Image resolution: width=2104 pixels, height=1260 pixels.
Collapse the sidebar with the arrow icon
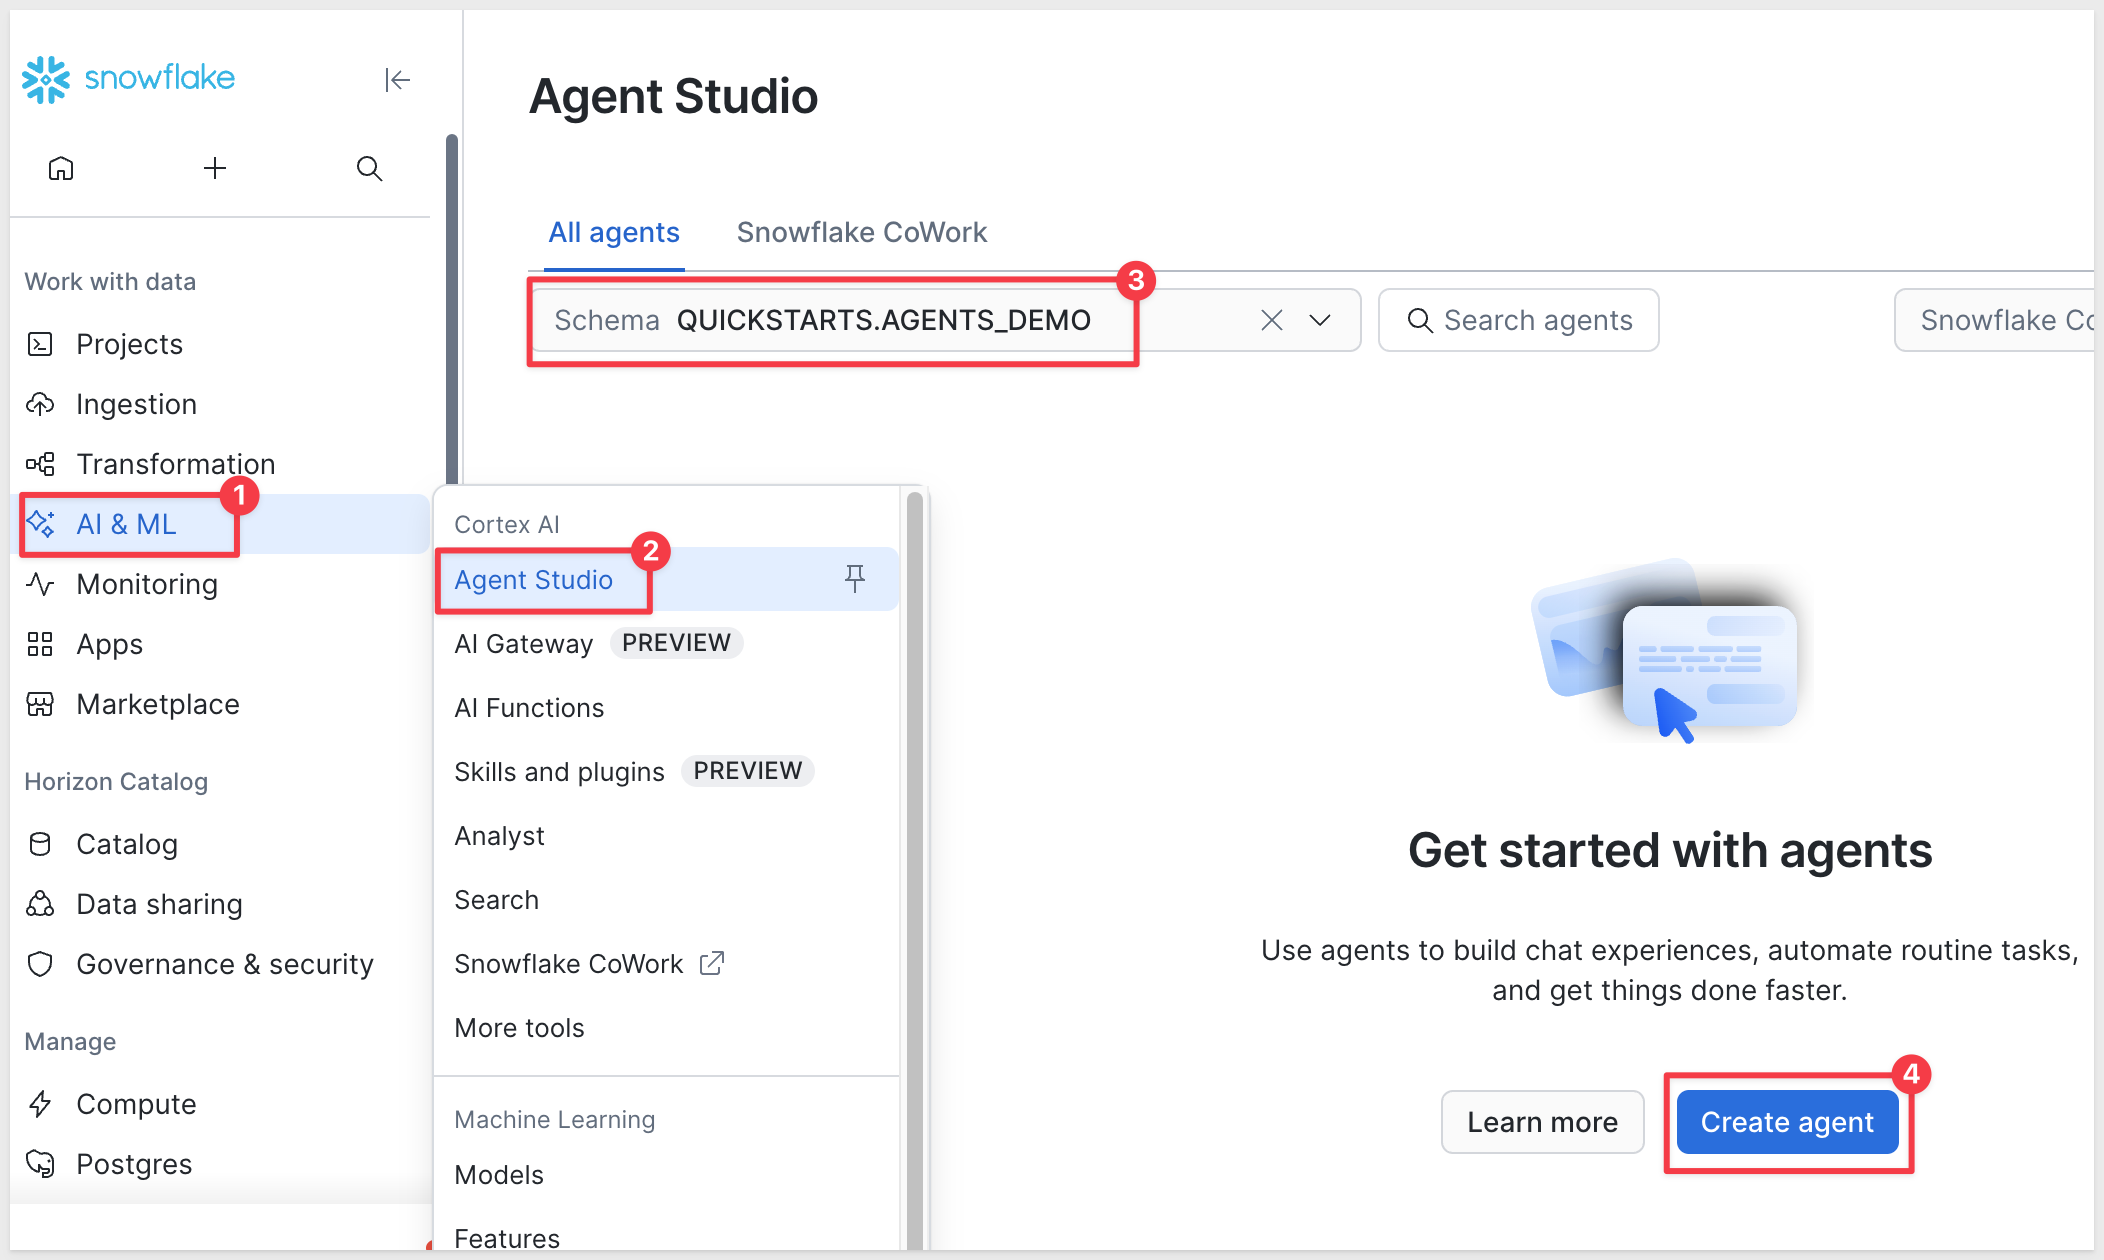click(x=397, y=80)
